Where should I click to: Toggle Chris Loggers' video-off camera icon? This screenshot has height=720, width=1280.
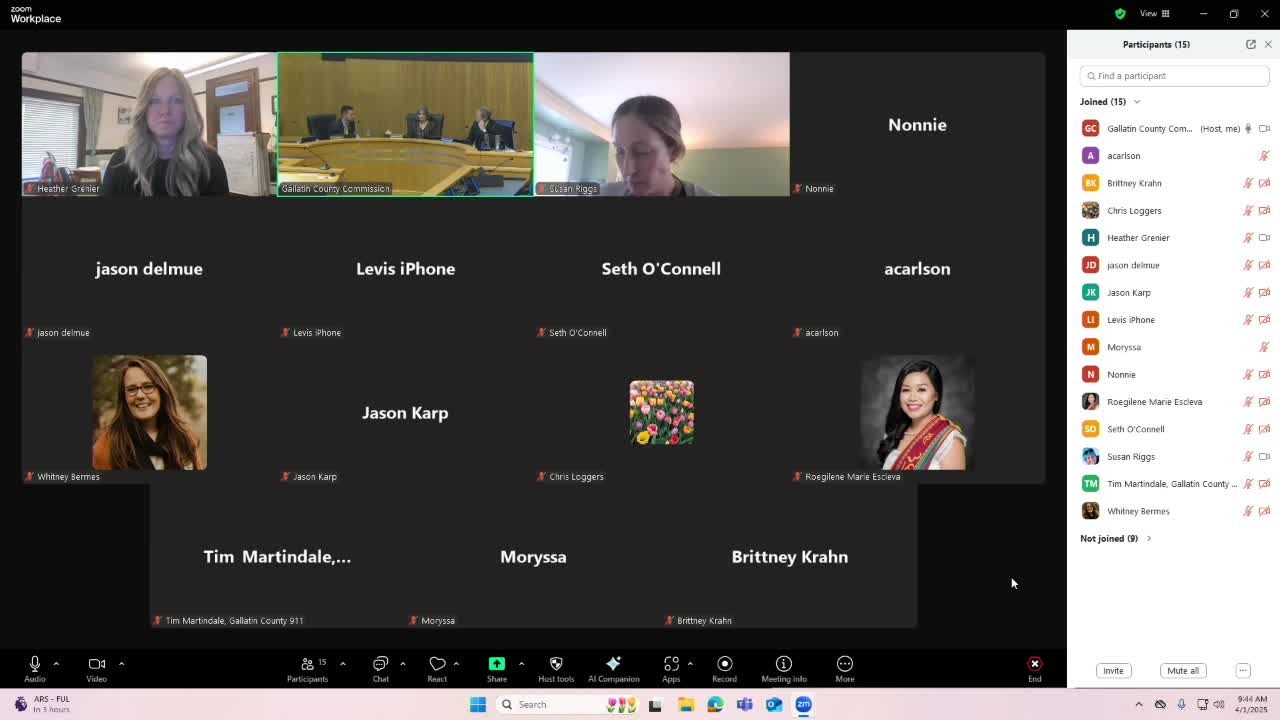point(1264,210)
